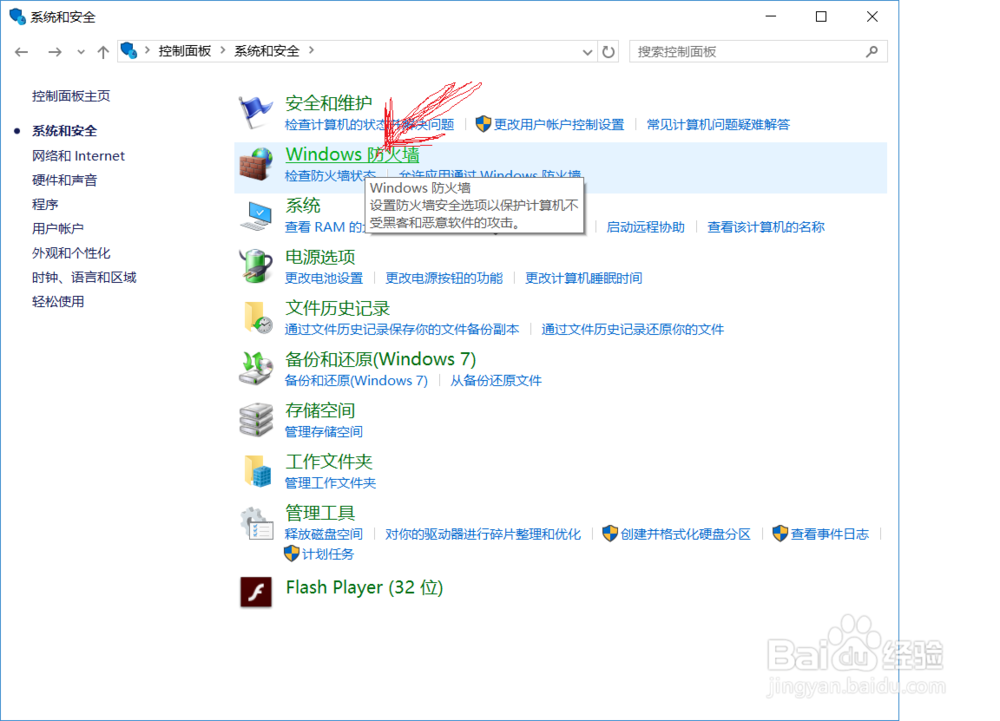The height and width of the screenshot is (721, 1000).
Task: Select 轻松使用 category
Action: tap(57, 302)
